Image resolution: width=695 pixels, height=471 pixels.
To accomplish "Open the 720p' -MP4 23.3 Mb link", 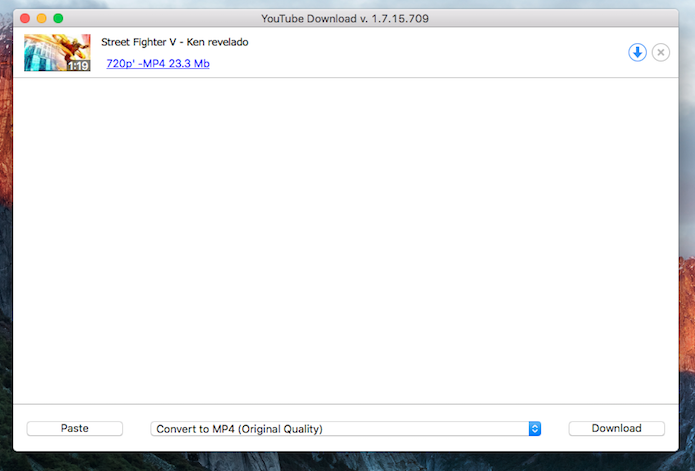I will 158,63.
